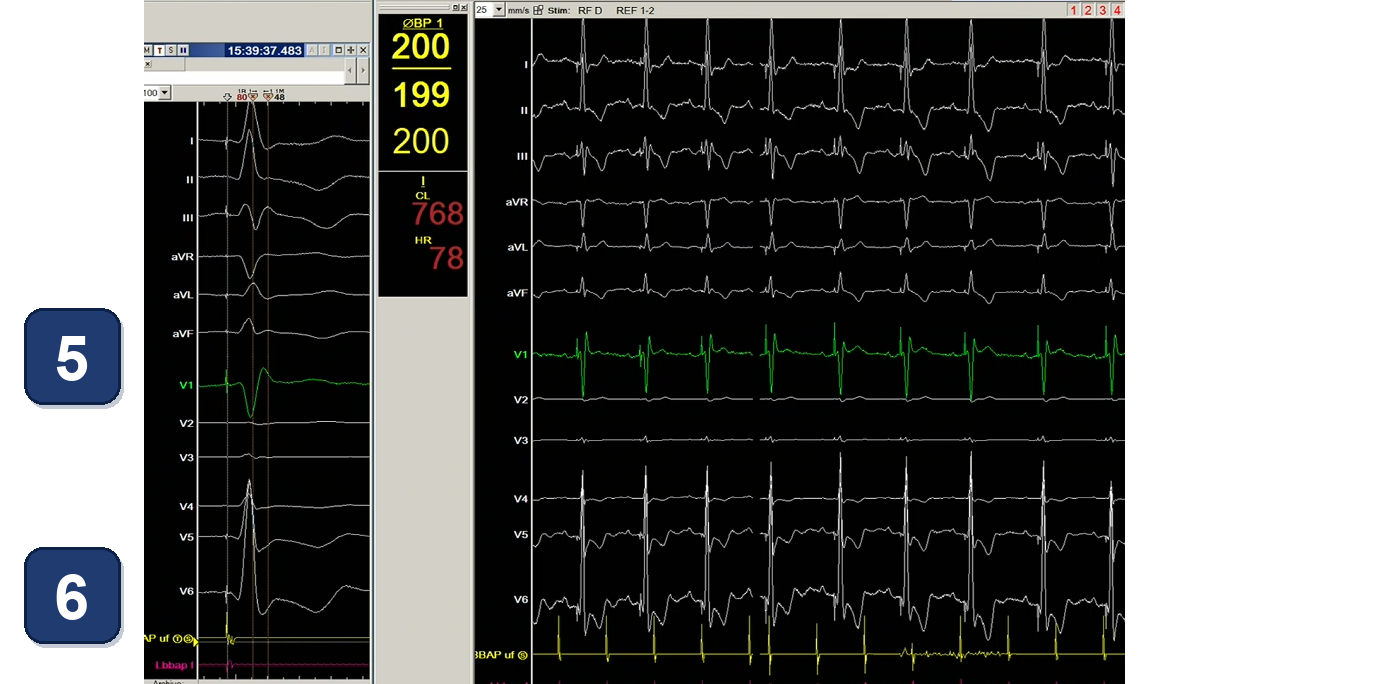Select the white down-arrow marker above review traces
1385x684 pixels.
pyautogui.click(x=227, y=97)
